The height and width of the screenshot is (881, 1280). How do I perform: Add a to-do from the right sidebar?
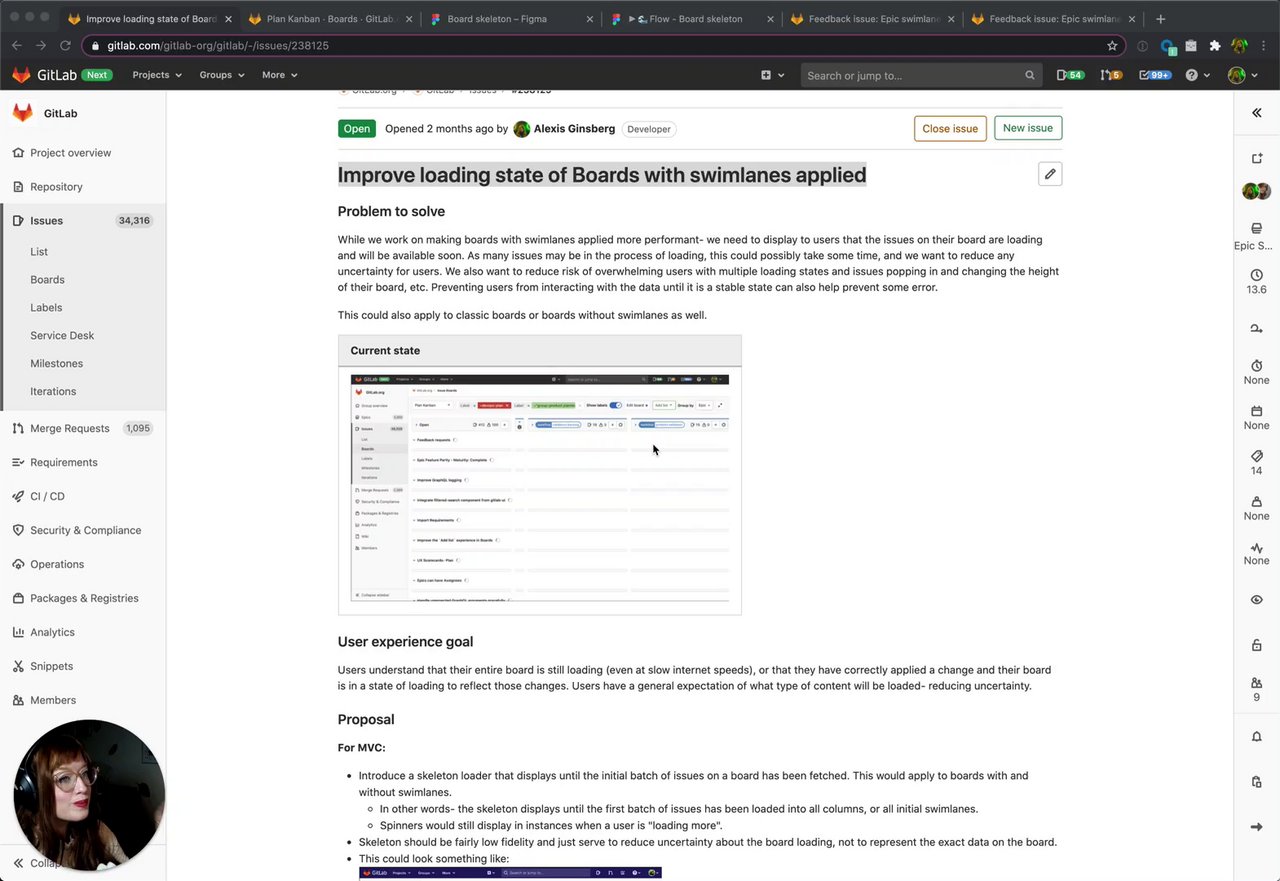[x=1257, y=159]
